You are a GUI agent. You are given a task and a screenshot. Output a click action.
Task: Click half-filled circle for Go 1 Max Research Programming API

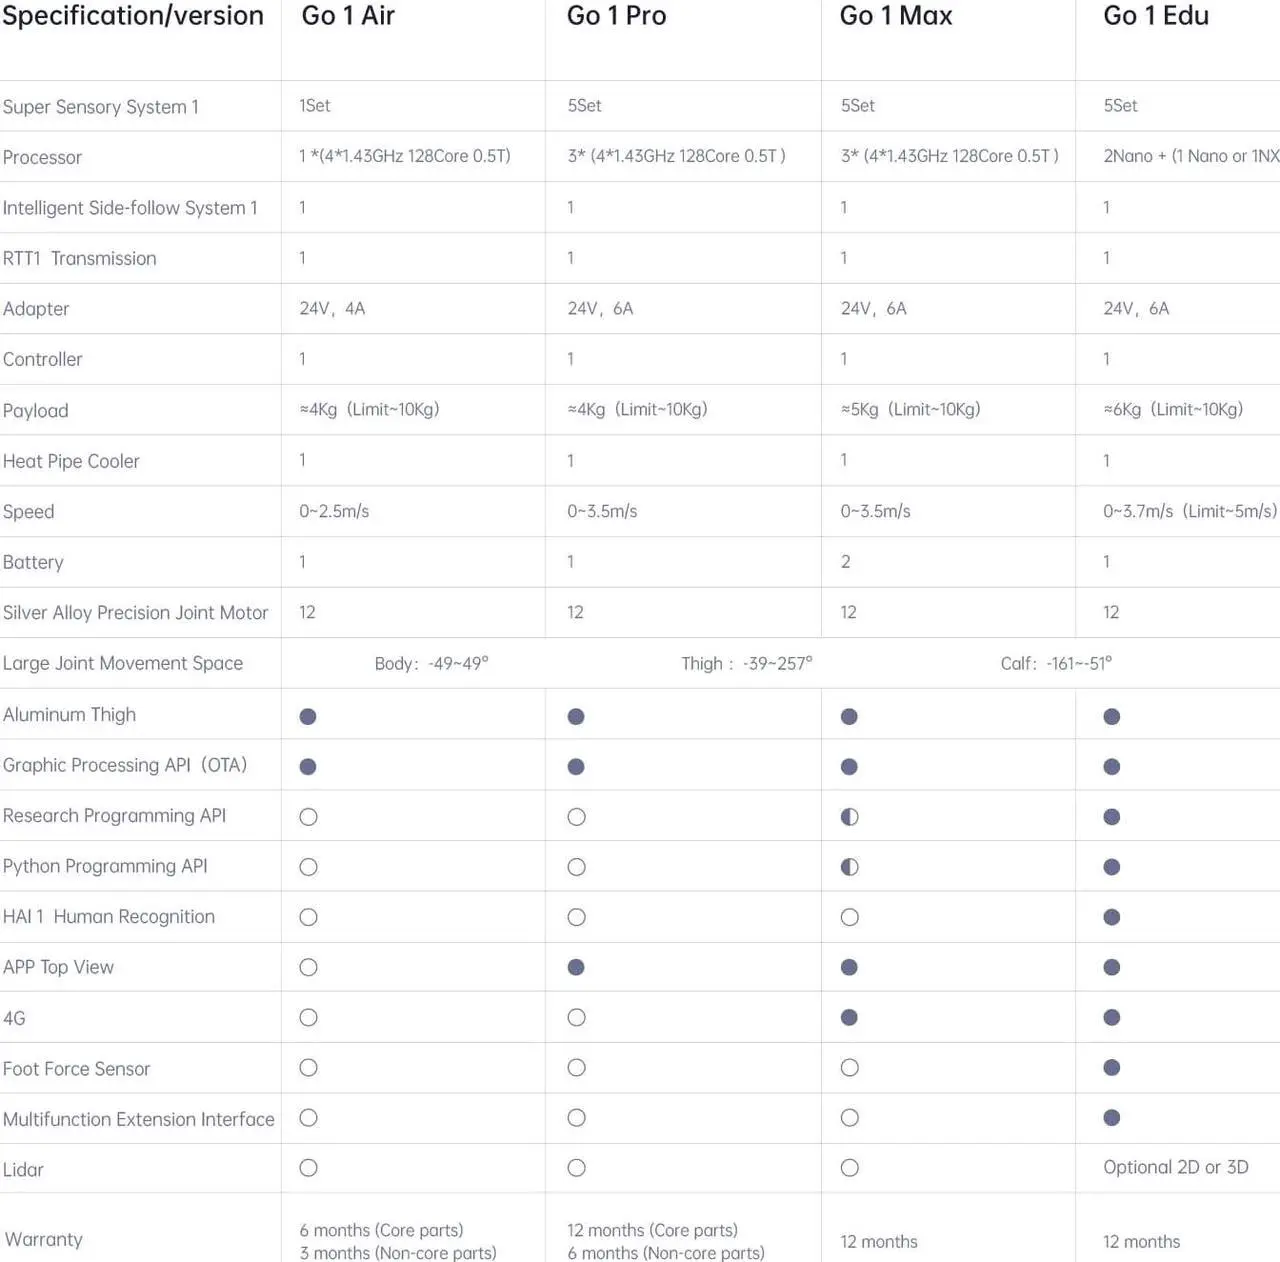(849, 817)
